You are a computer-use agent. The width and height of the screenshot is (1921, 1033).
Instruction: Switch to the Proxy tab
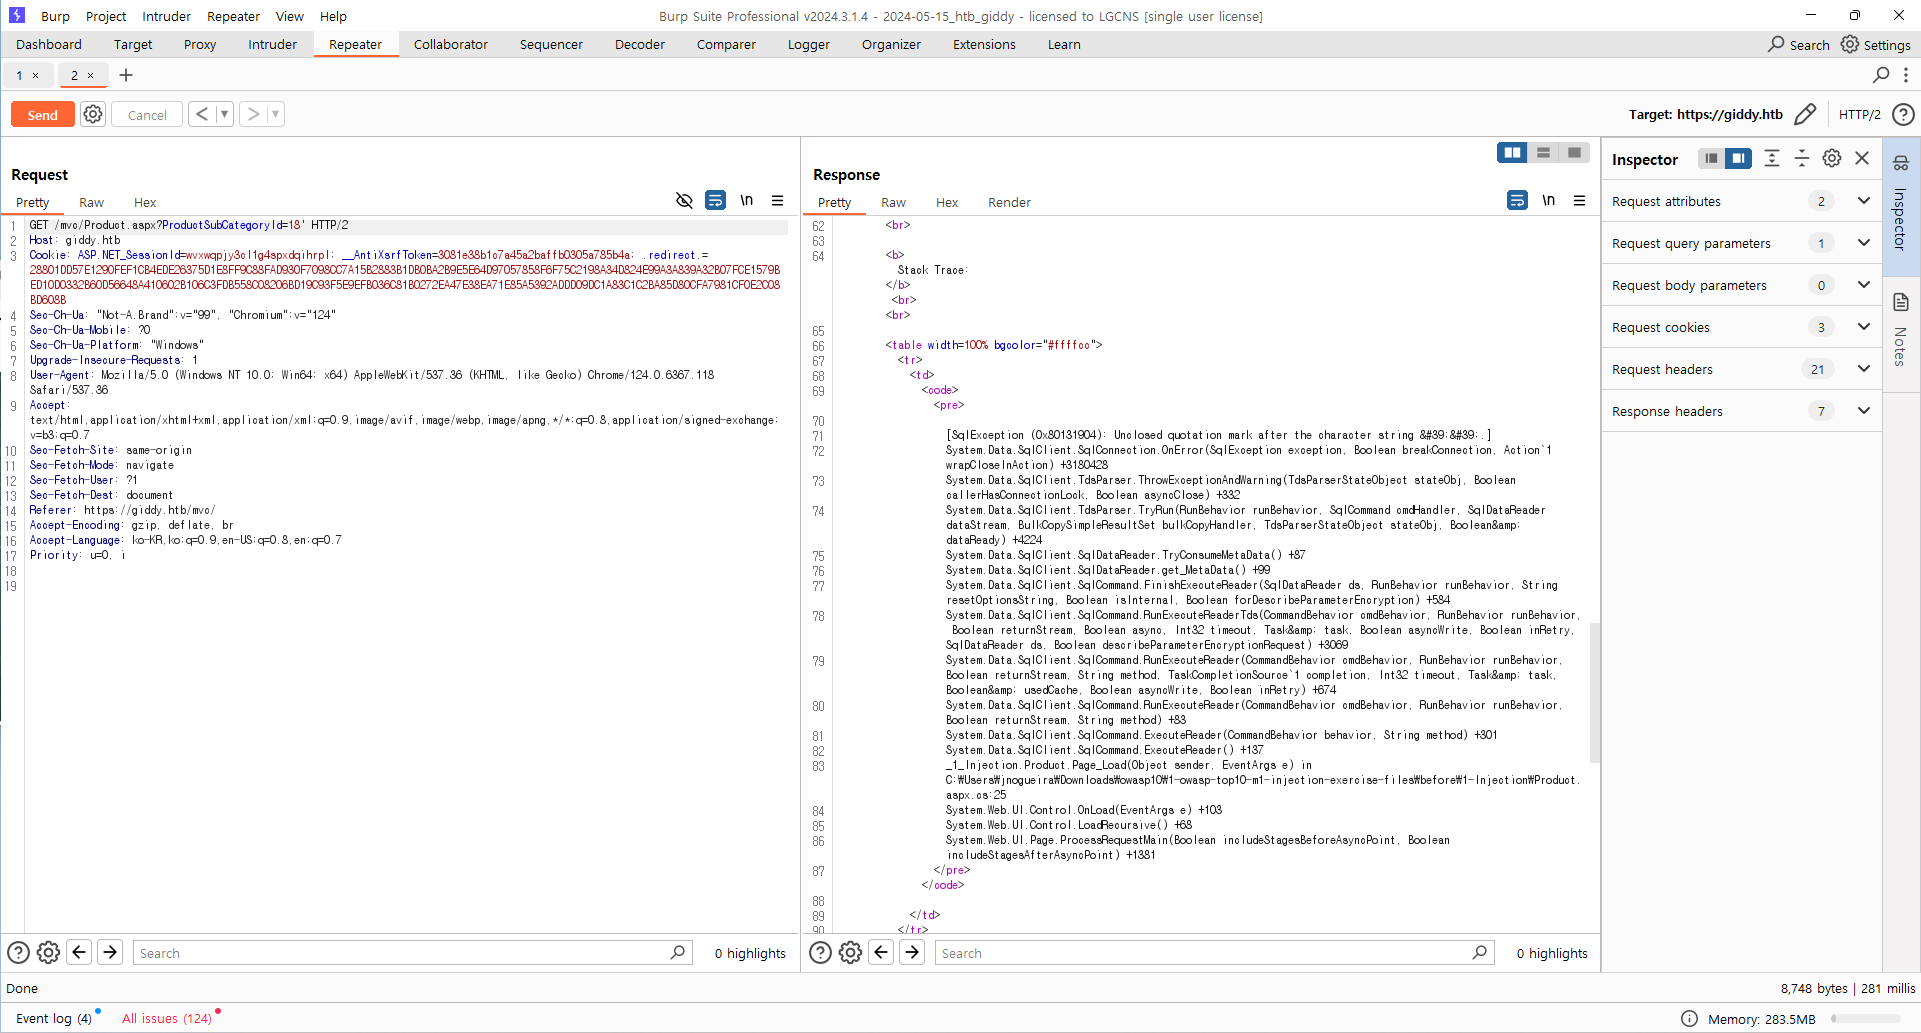tap(200, 44)
